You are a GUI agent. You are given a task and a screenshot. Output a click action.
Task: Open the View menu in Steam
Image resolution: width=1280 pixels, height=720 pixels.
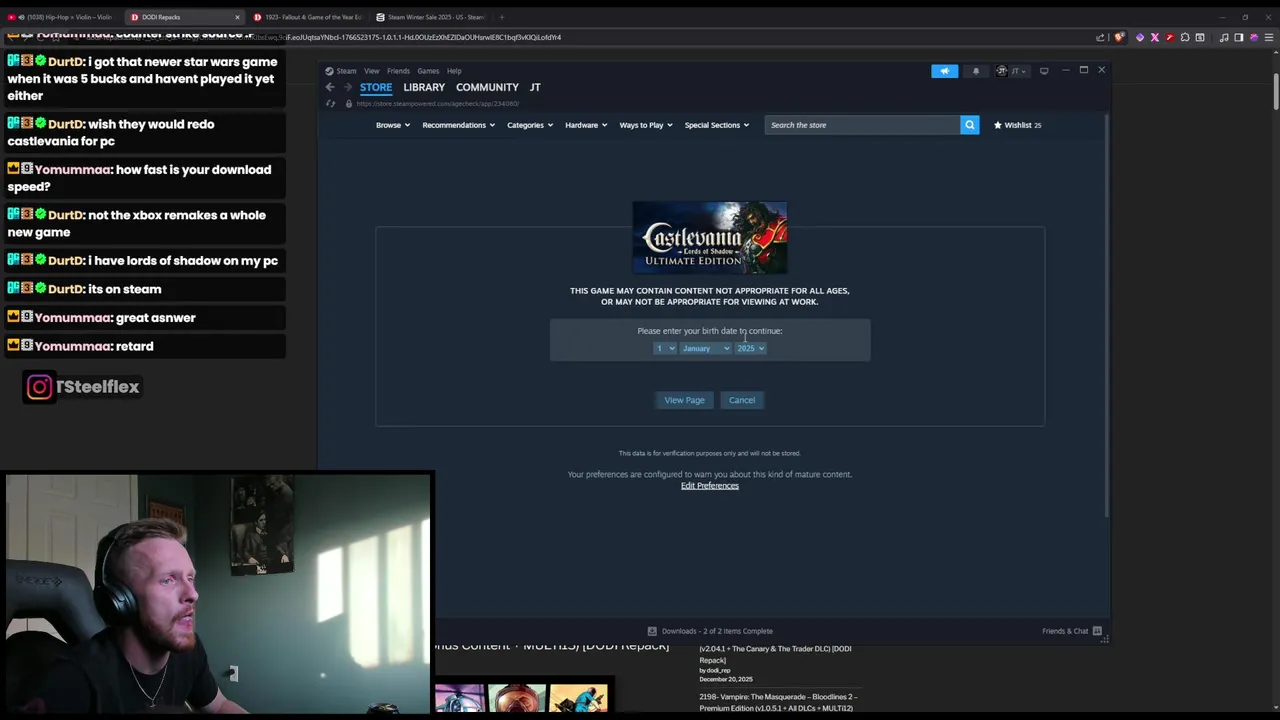[x=371, y=71]
